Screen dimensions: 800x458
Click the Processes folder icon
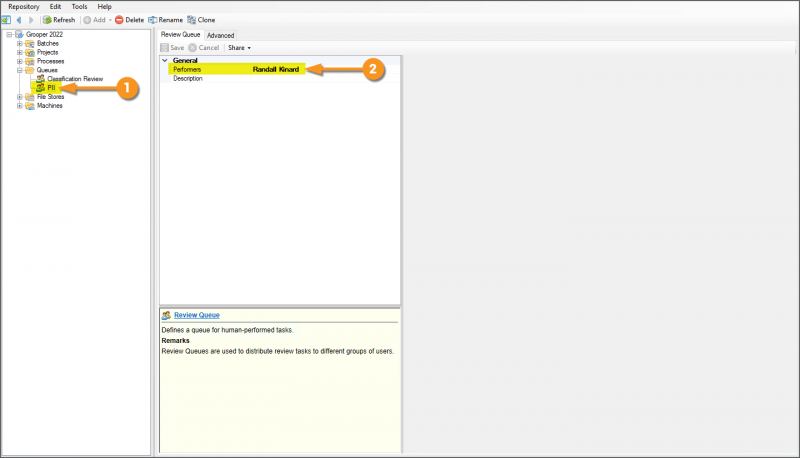click(x=30, y=61)
